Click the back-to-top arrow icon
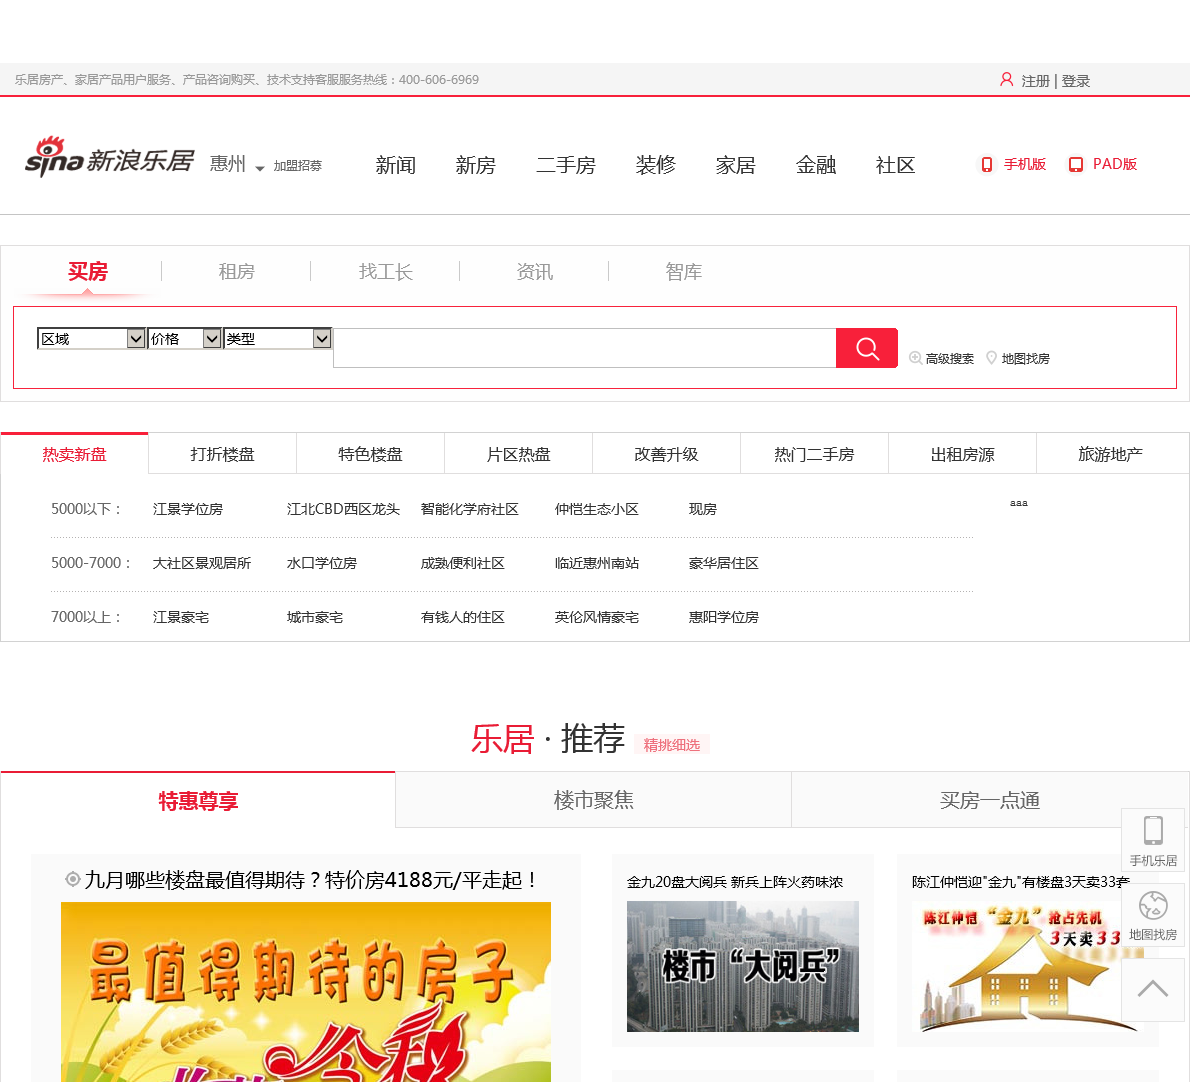 point(1152,989)
